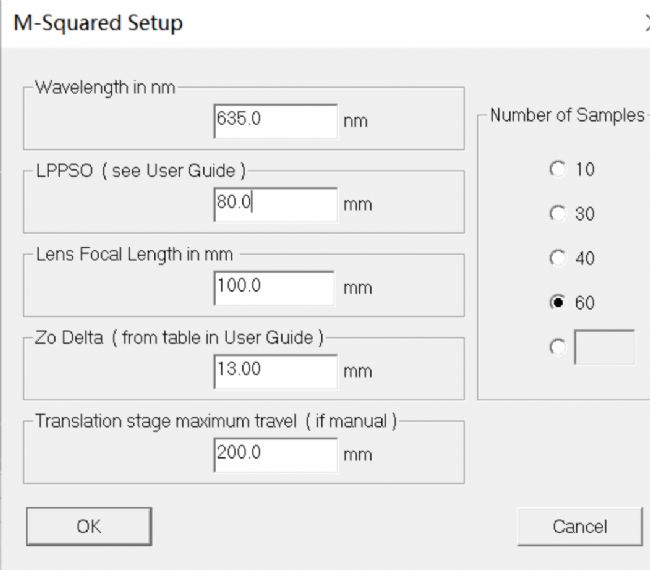
Task: Click the LPPSO input field showing 80.0
Action: (x=275, y=204)
